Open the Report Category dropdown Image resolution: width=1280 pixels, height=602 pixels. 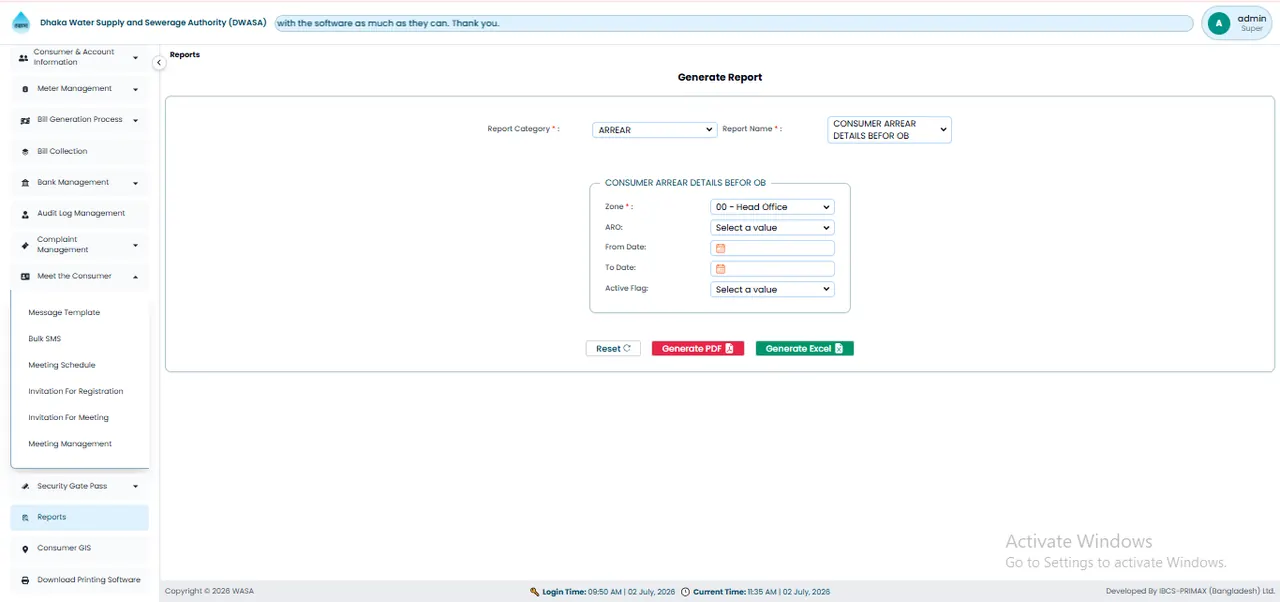[654, 130]
